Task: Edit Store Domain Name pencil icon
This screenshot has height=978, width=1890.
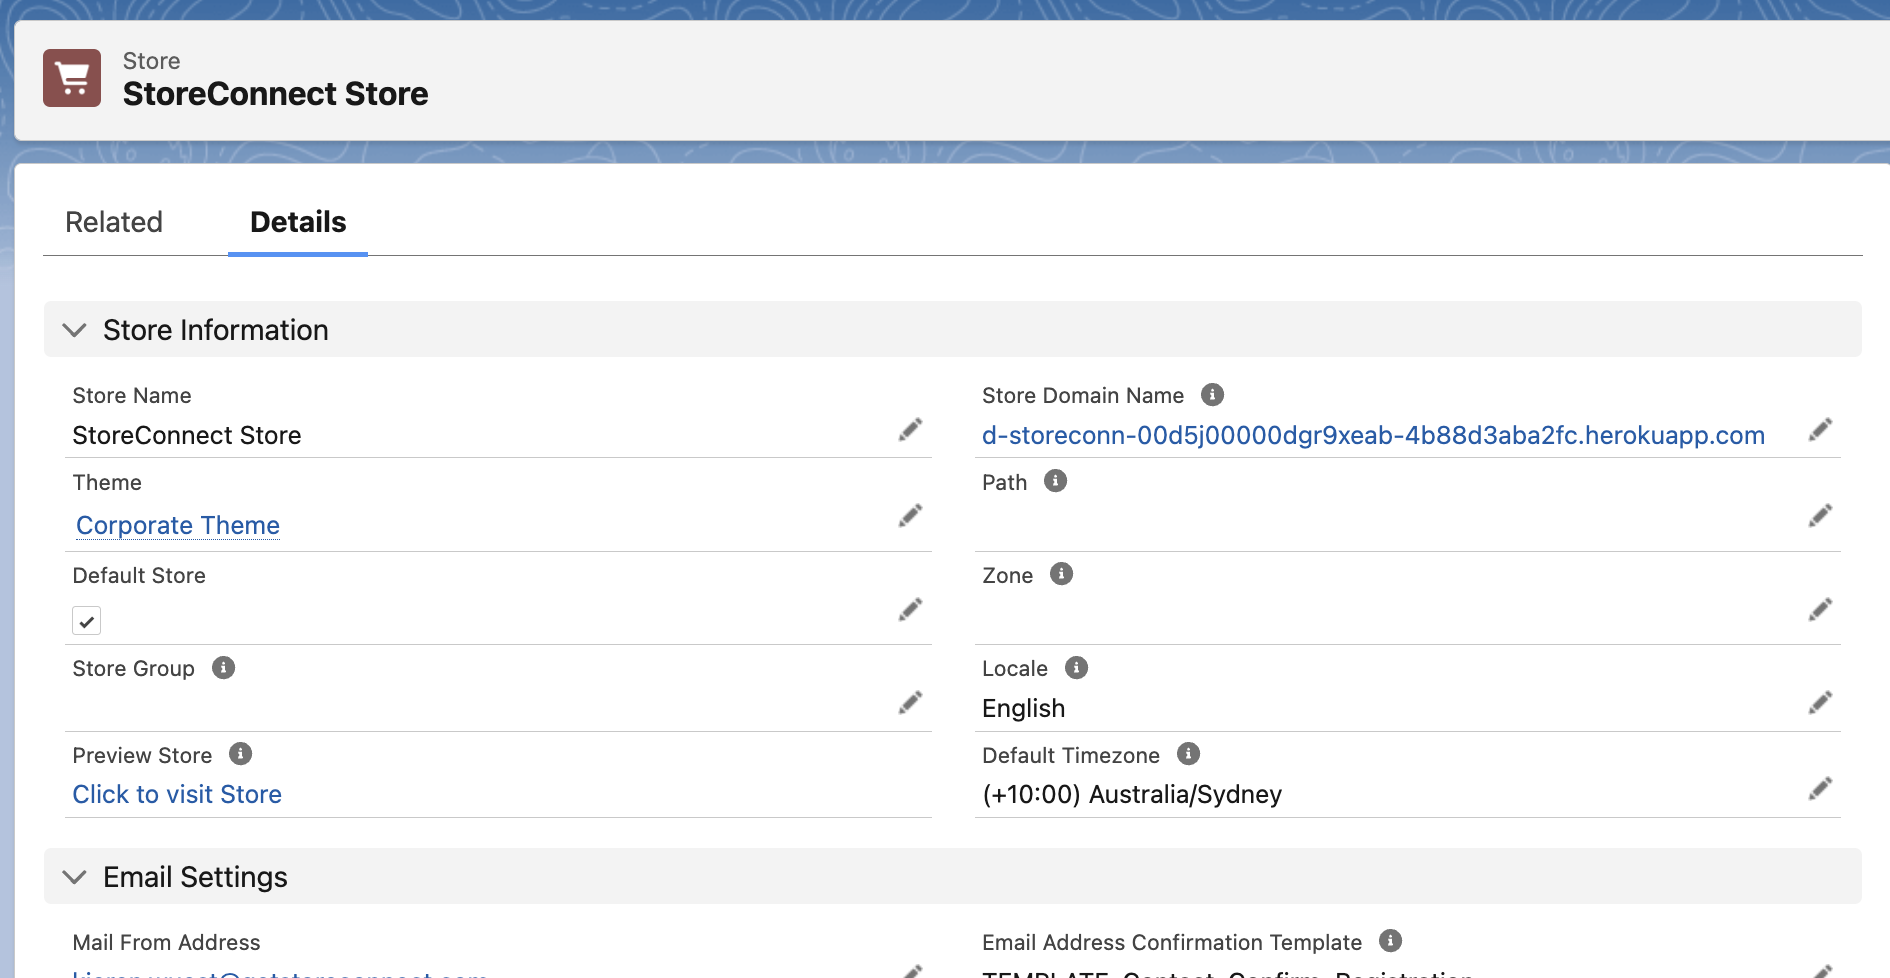Action: point(1820,430)
